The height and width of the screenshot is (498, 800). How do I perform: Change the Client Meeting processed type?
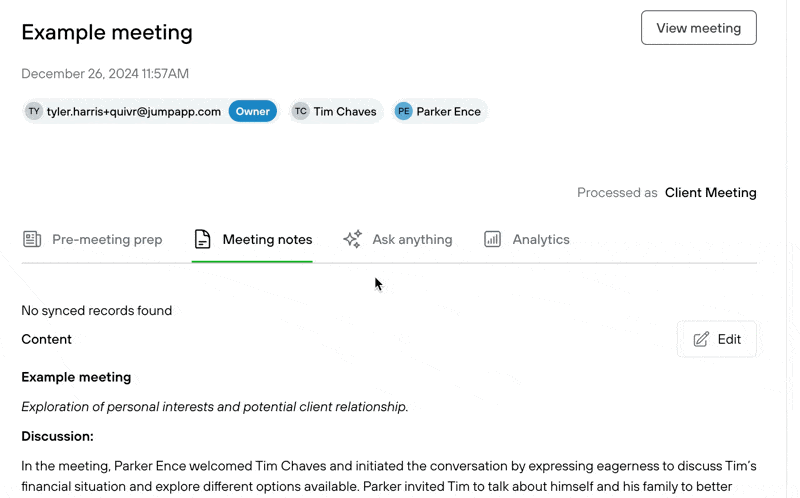click(710, 192)
